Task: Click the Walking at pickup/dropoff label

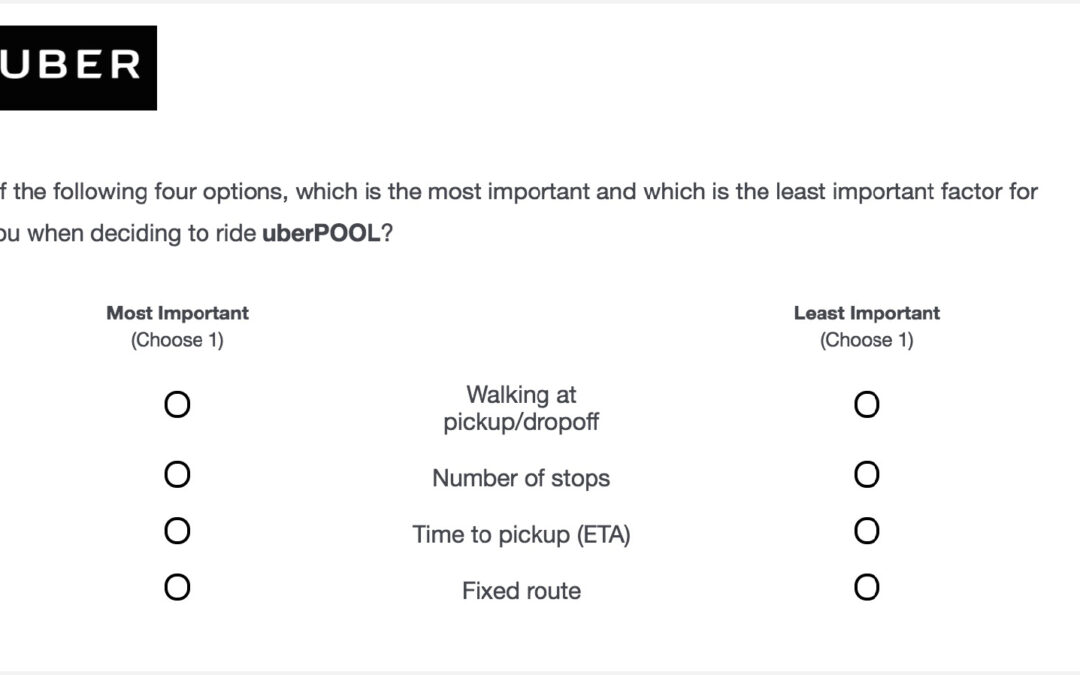Action: tap(521, 408)
